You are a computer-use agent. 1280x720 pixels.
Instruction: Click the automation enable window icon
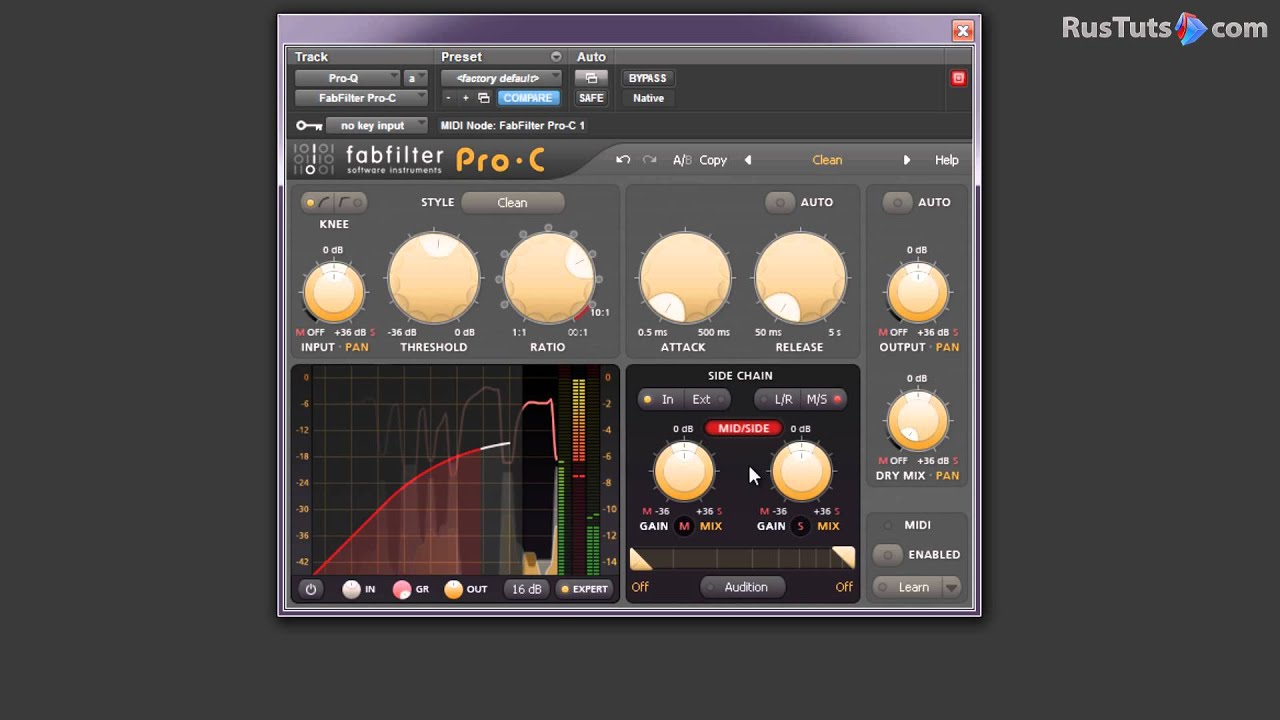click(x=591, y=78)
